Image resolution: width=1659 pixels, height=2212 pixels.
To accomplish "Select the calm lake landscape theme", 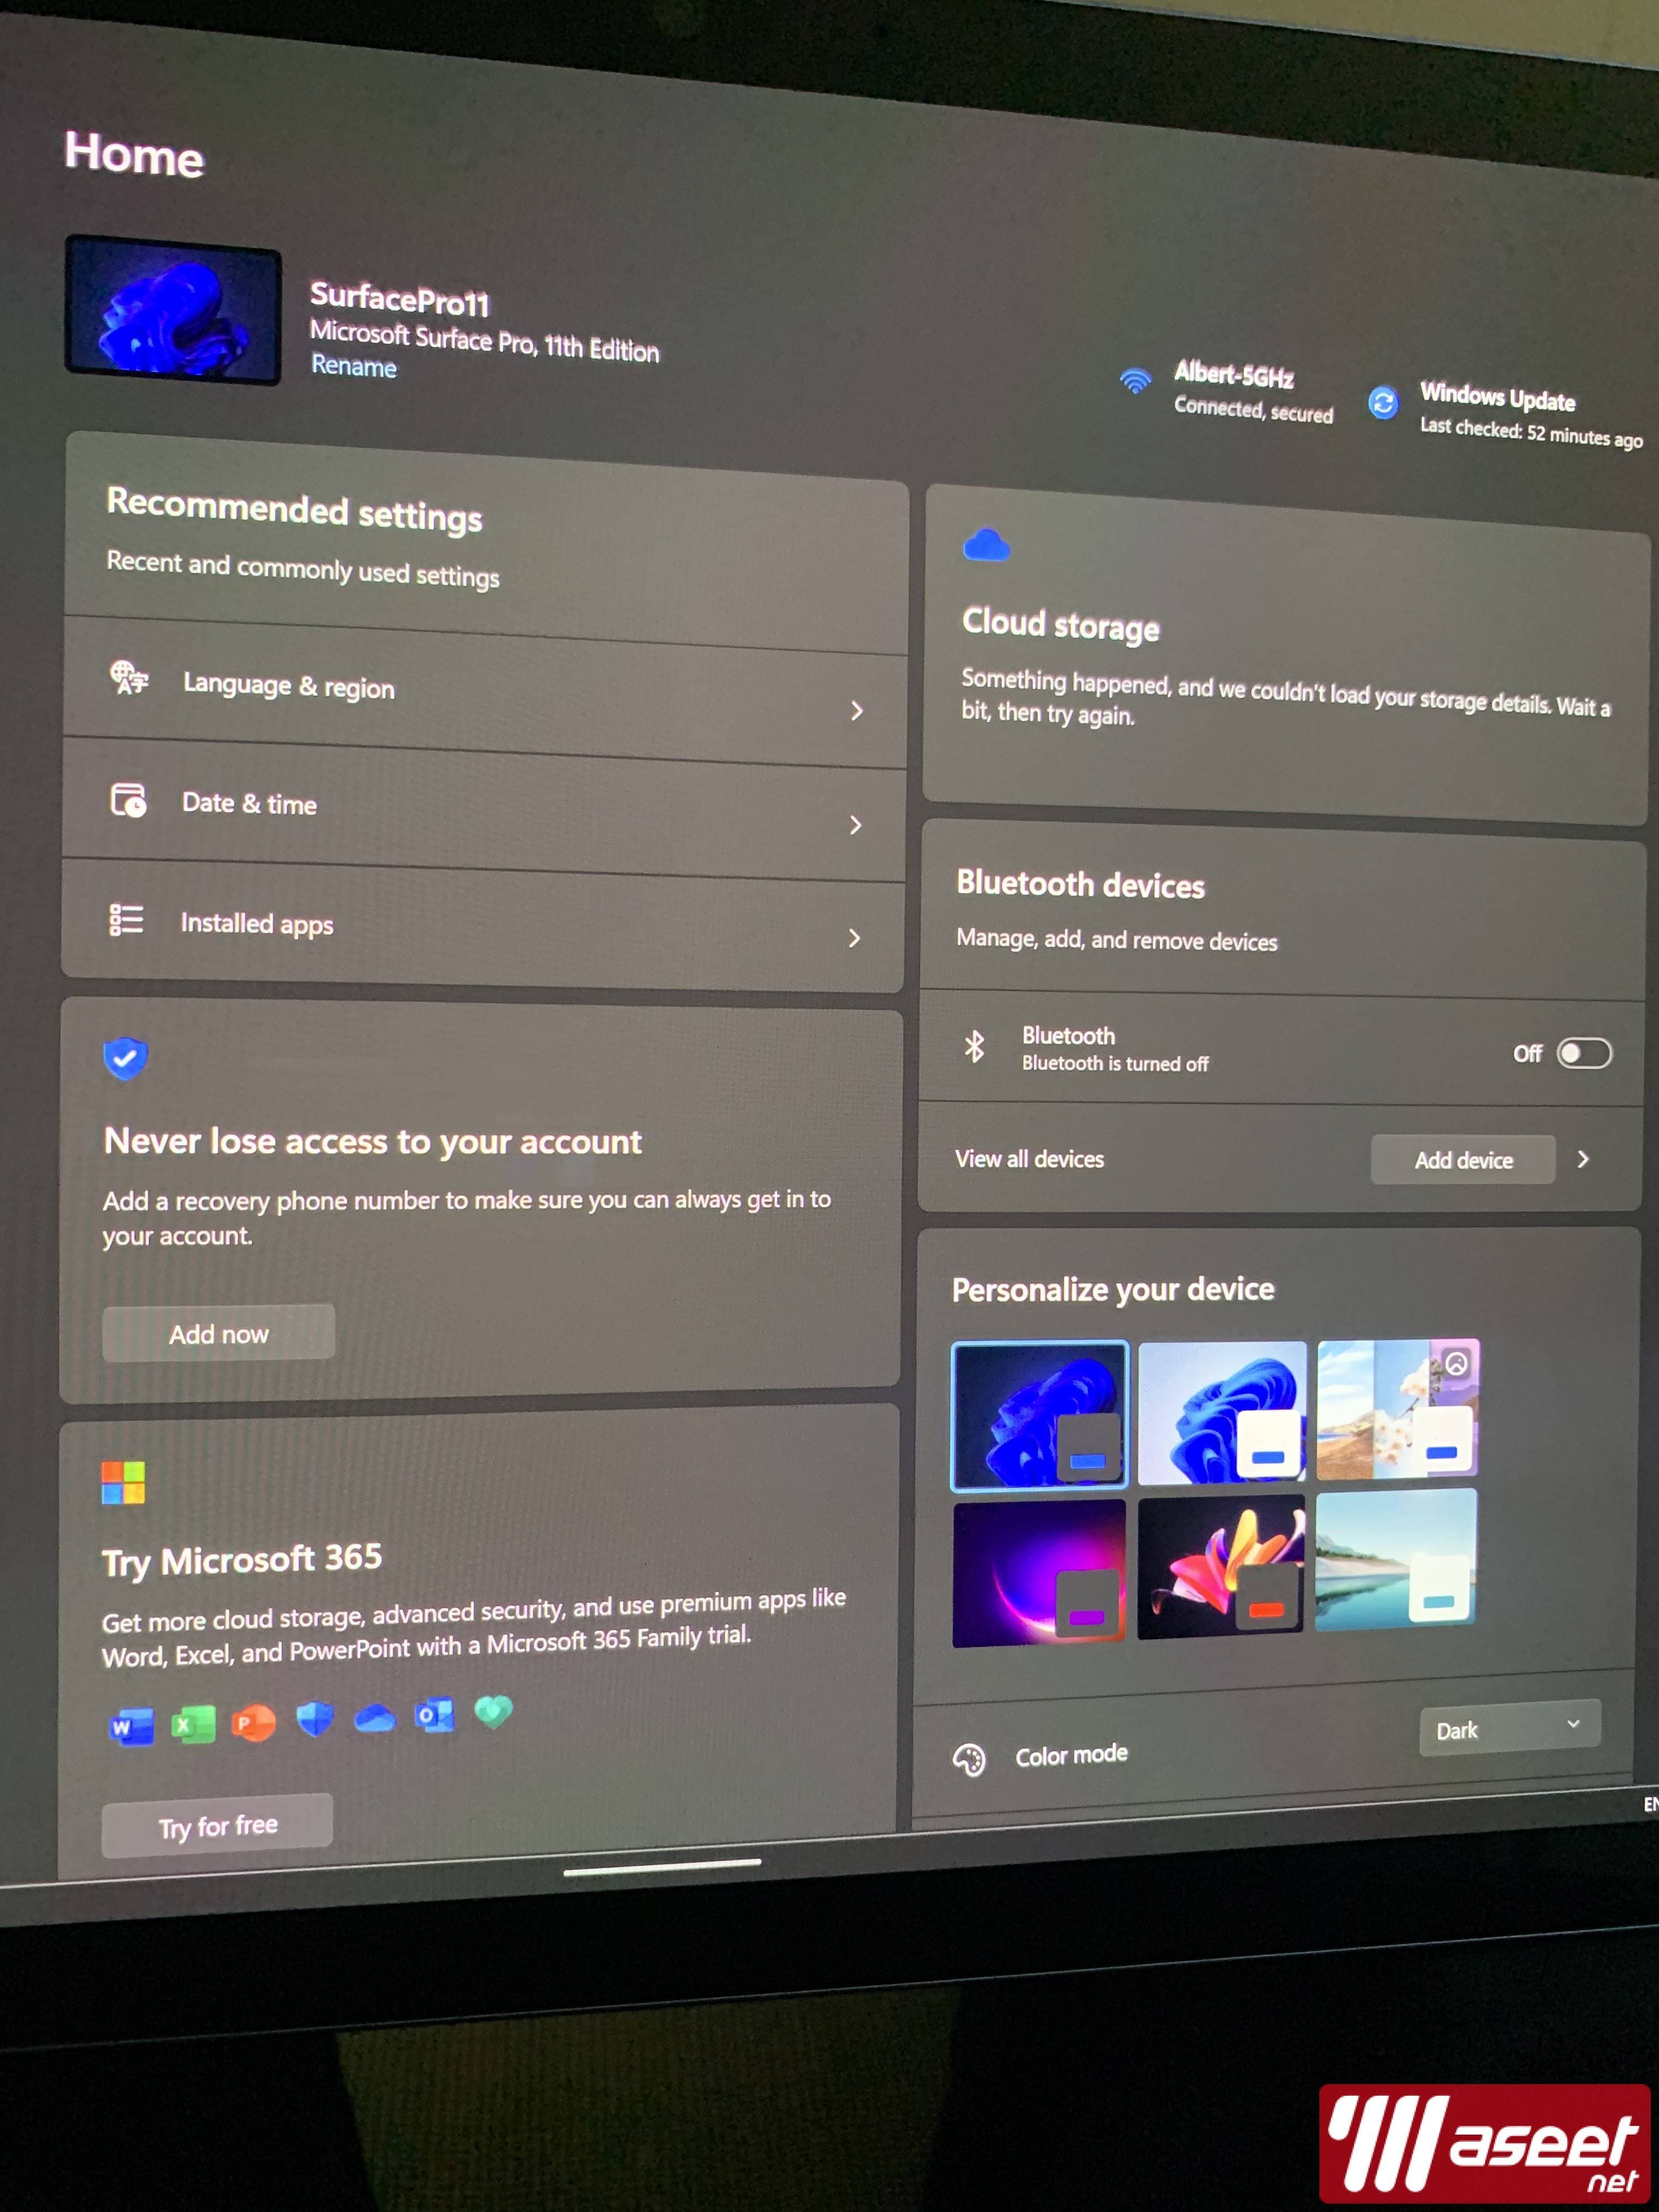I will click(1395, 1559).
